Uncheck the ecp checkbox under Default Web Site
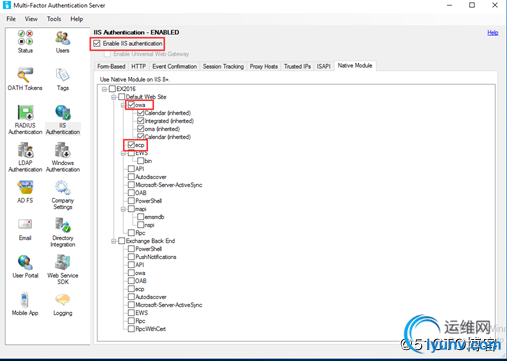Screen dimensions: 507x361 pos(131,145)
